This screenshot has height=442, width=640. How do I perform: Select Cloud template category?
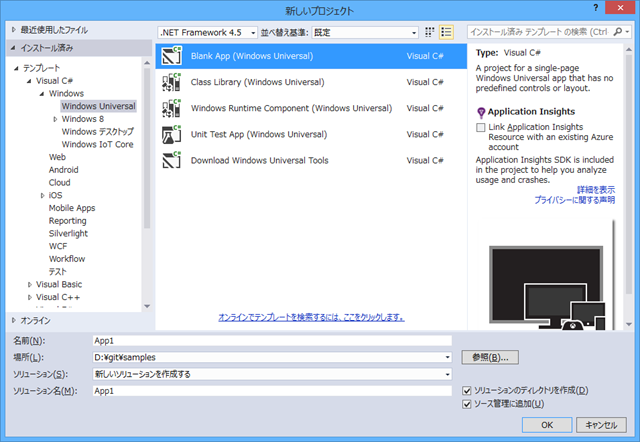click(x=60, y=182)
